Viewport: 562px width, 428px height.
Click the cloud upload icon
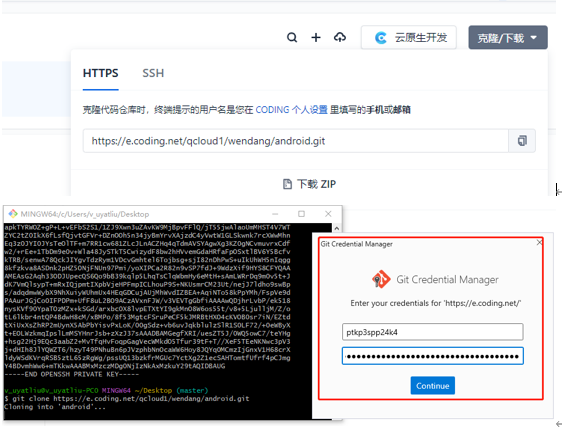click(340, 37)
